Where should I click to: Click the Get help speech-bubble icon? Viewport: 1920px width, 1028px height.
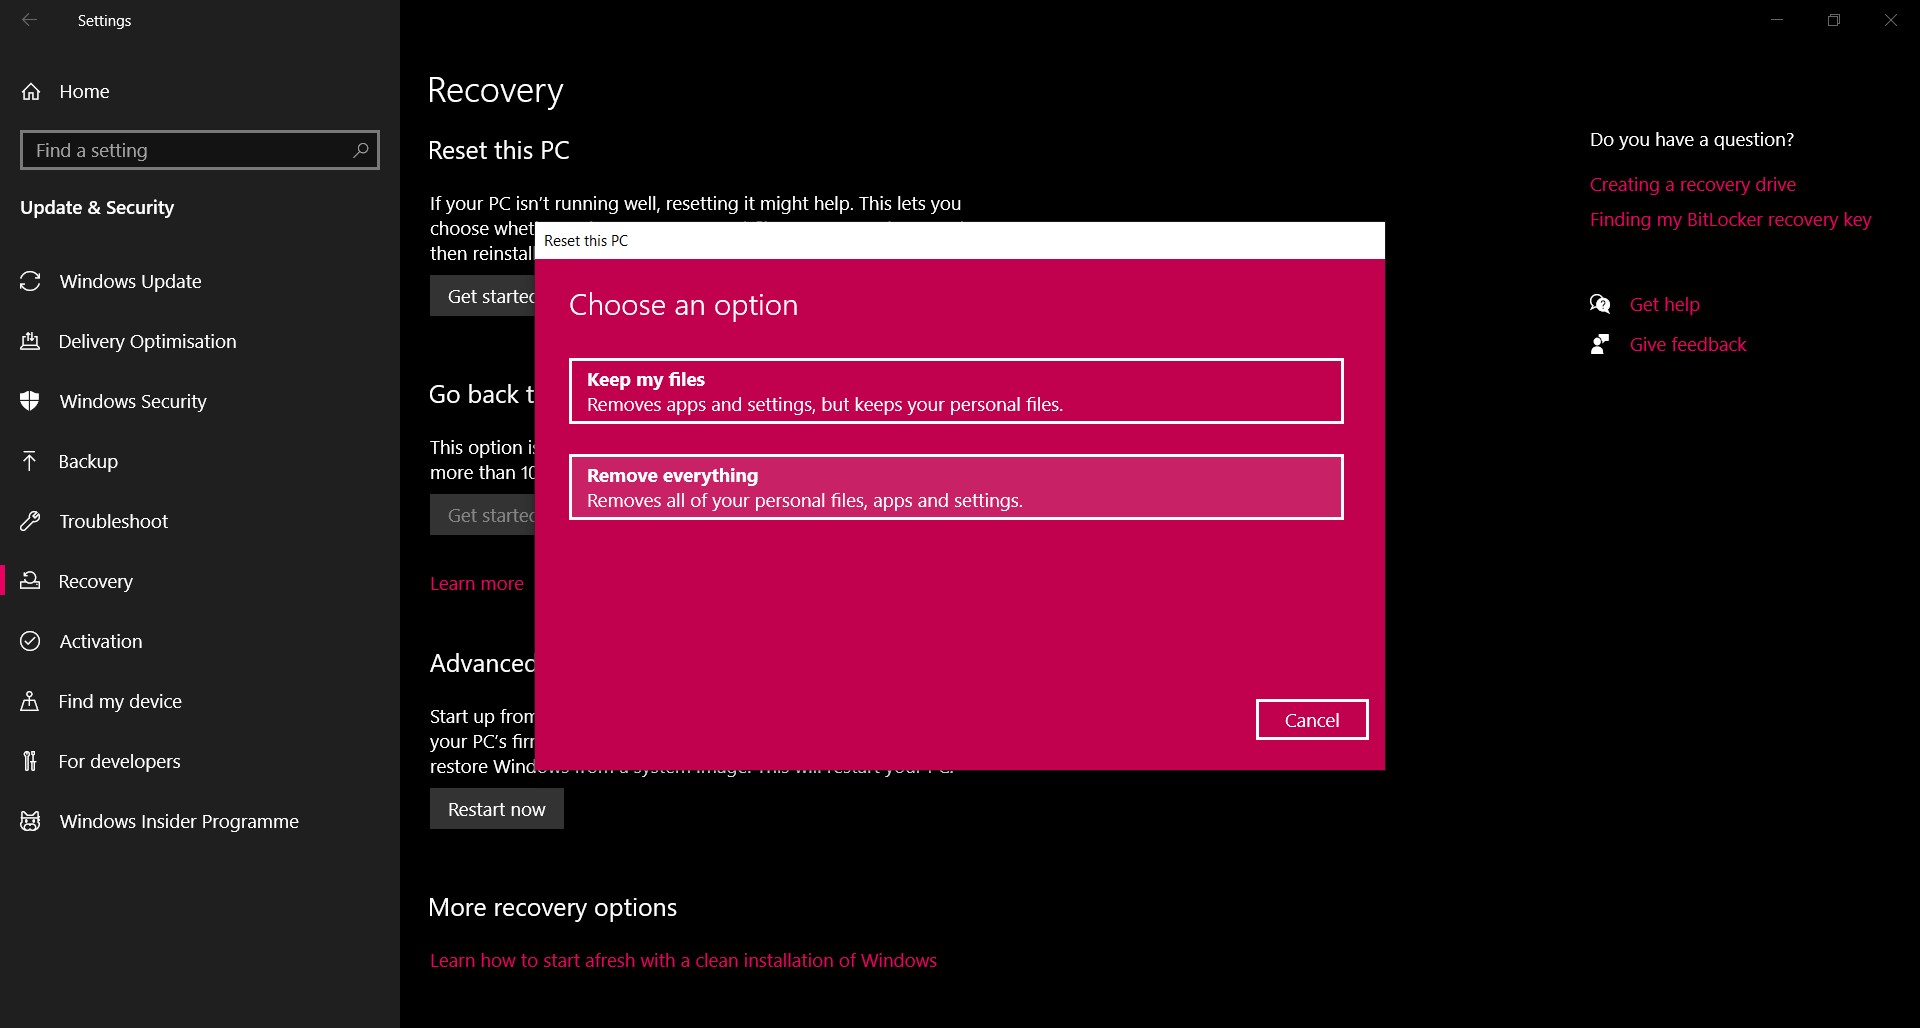(1601, 303)
